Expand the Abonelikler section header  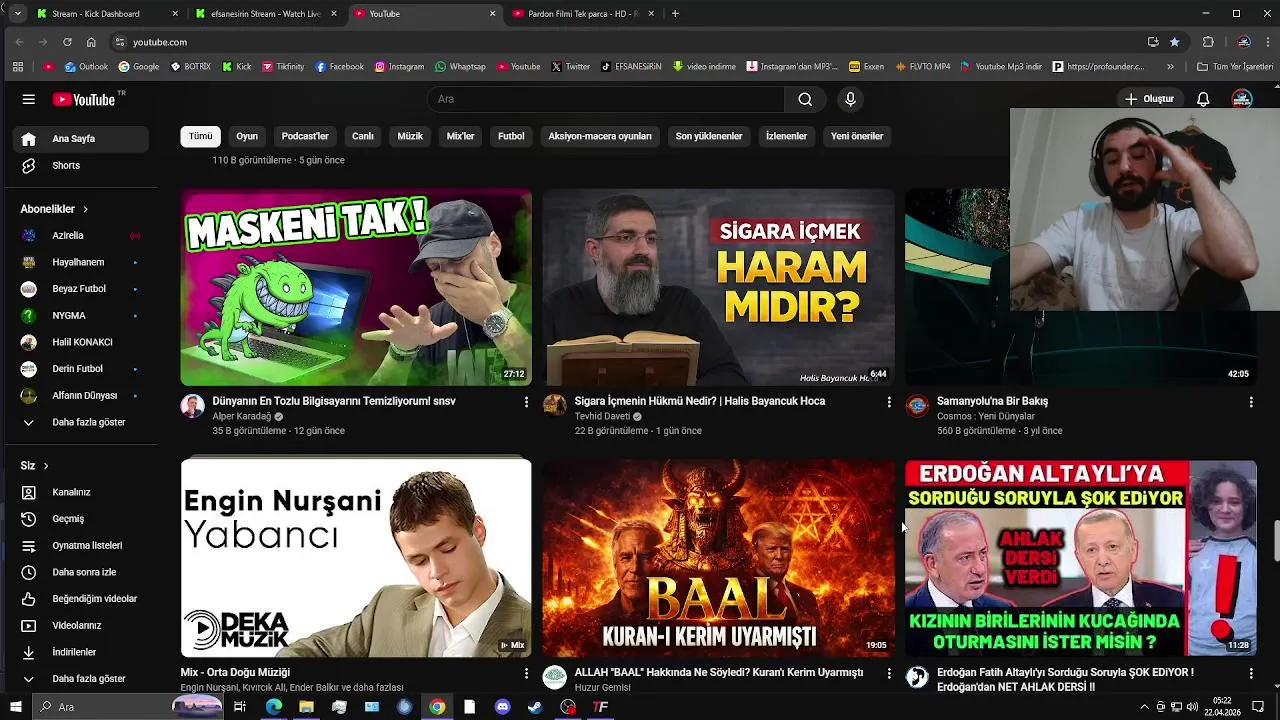(55, 209)
